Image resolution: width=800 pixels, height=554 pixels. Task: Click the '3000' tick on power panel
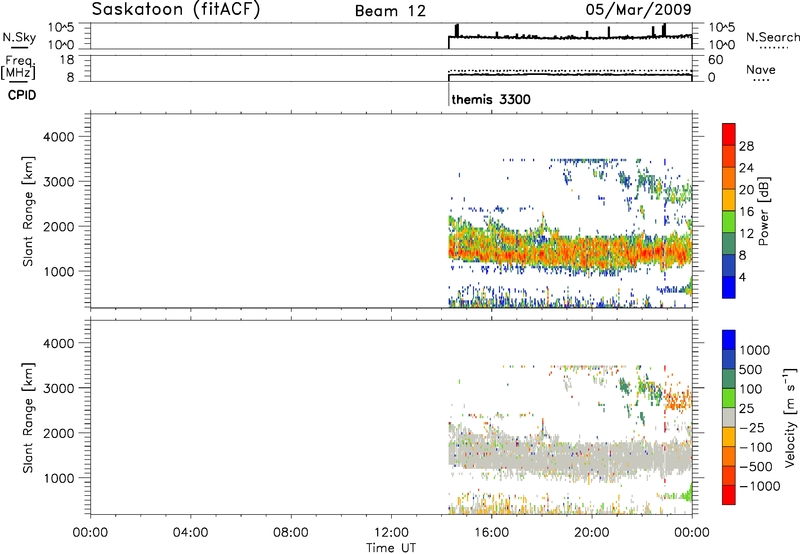pos(59,182)
